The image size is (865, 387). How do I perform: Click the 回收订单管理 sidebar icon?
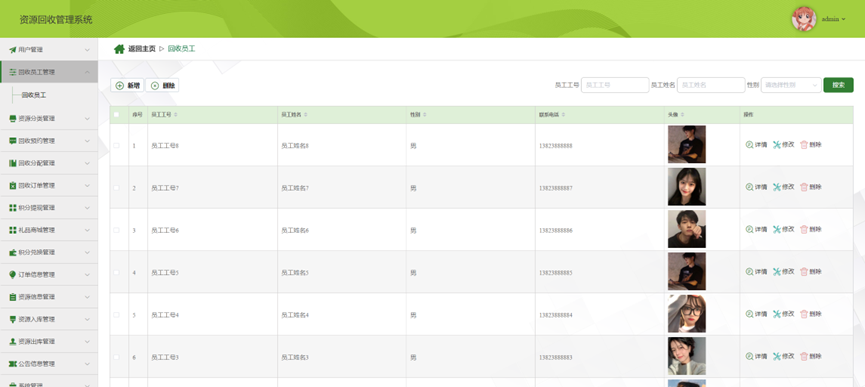click(13, 185)
